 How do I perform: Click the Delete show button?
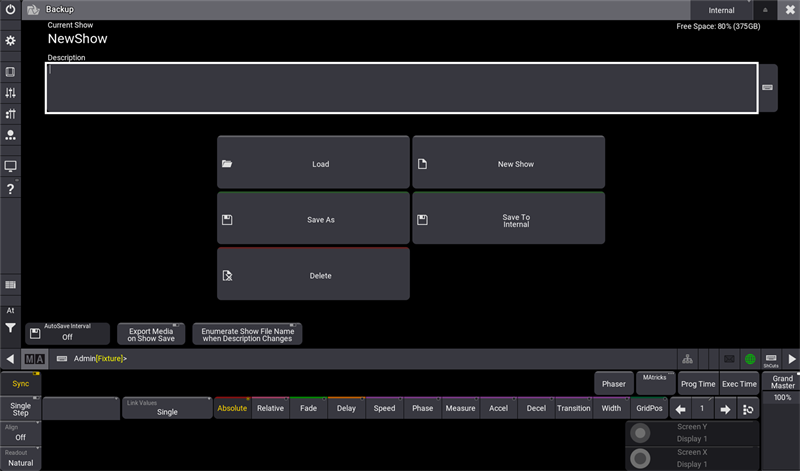313,274
